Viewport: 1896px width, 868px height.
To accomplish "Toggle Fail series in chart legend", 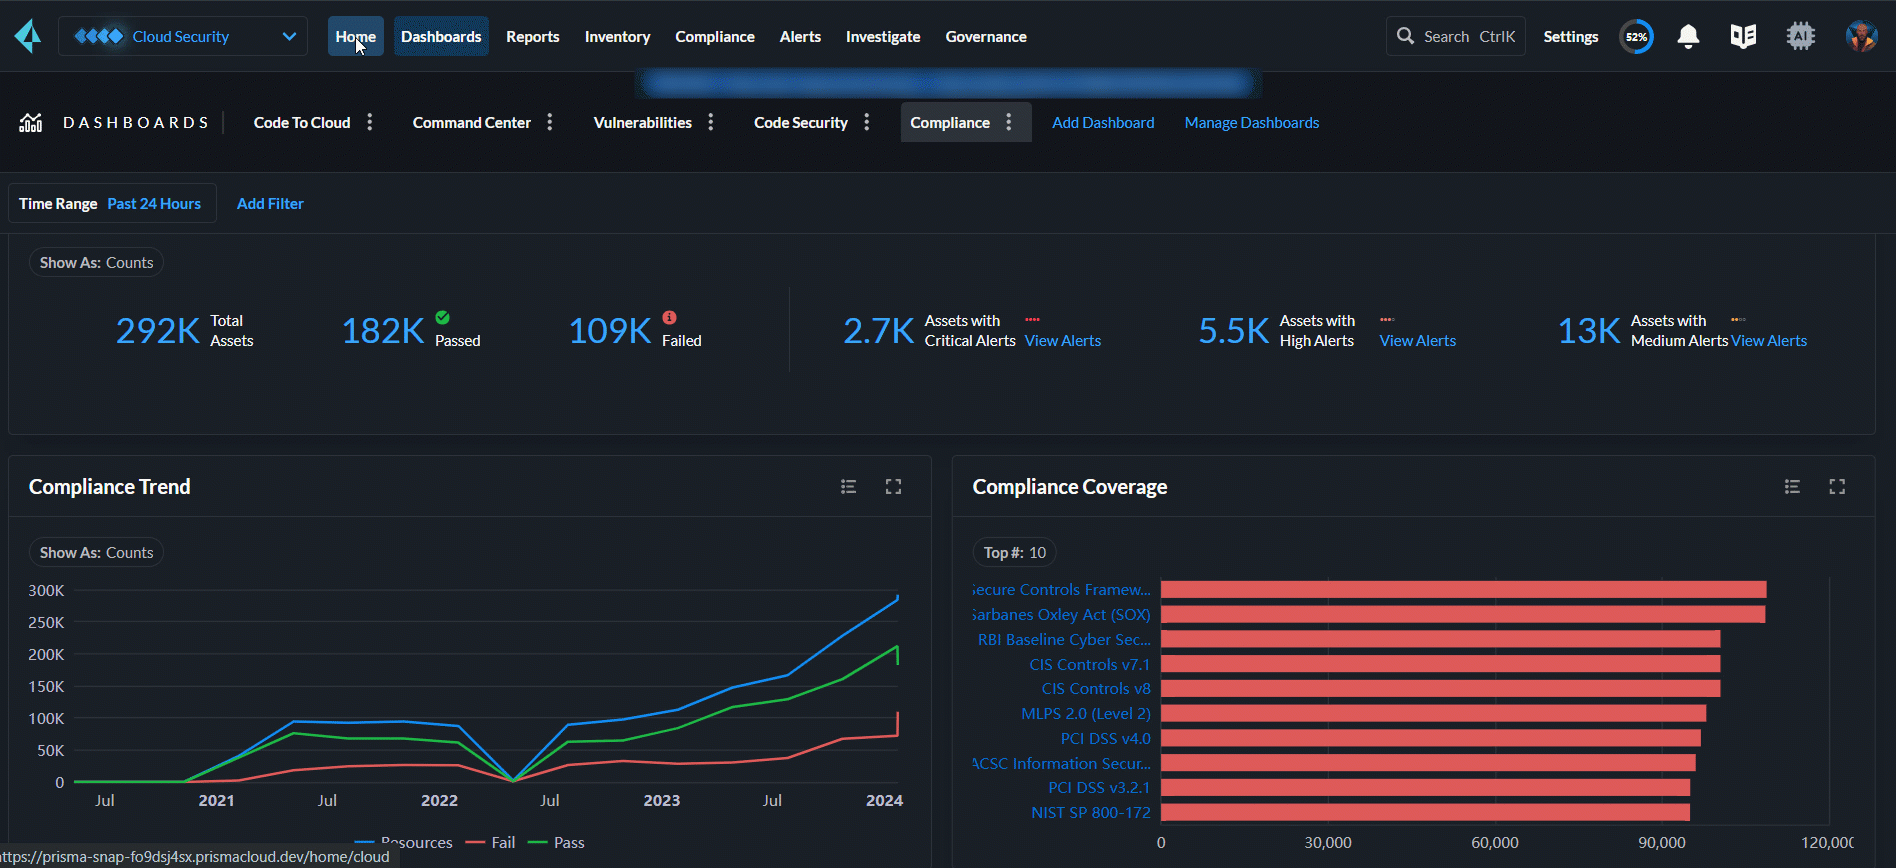I will (x=502, y=843).
